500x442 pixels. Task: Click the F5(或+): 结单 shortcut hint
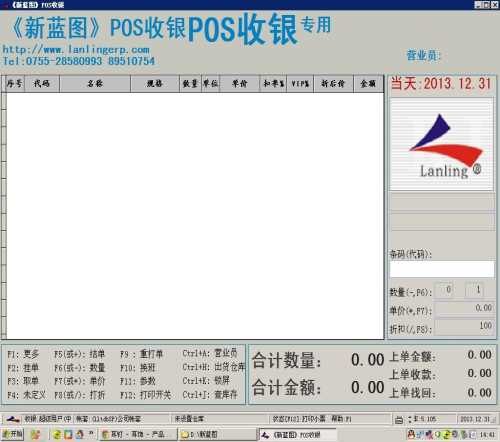[80, 354]
